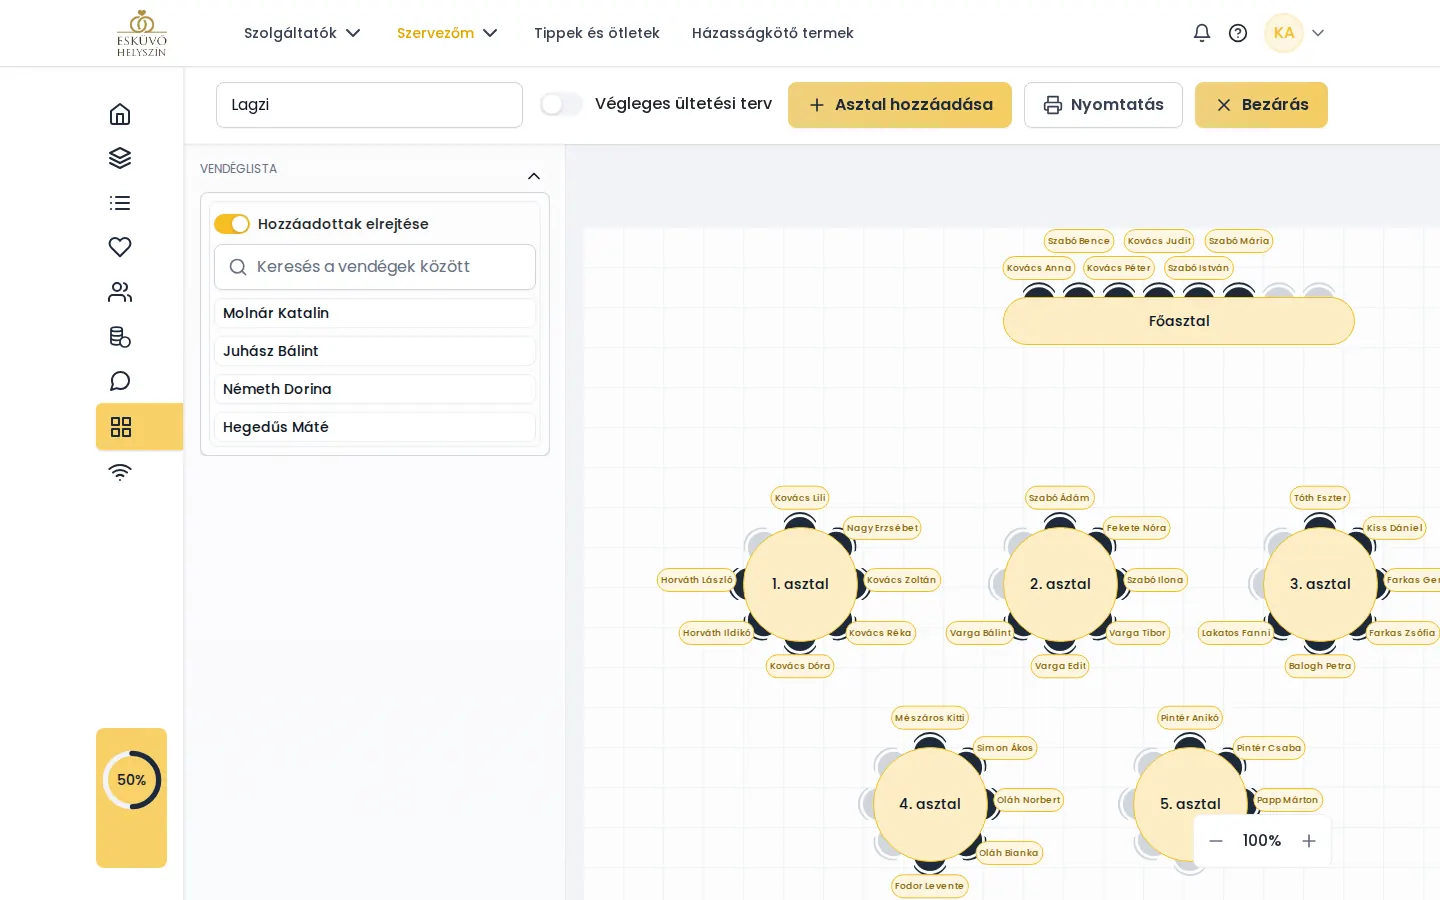1440x900 pixels.
Task: Select the 1. asztal round table
Action: click(x=800, y=584)
